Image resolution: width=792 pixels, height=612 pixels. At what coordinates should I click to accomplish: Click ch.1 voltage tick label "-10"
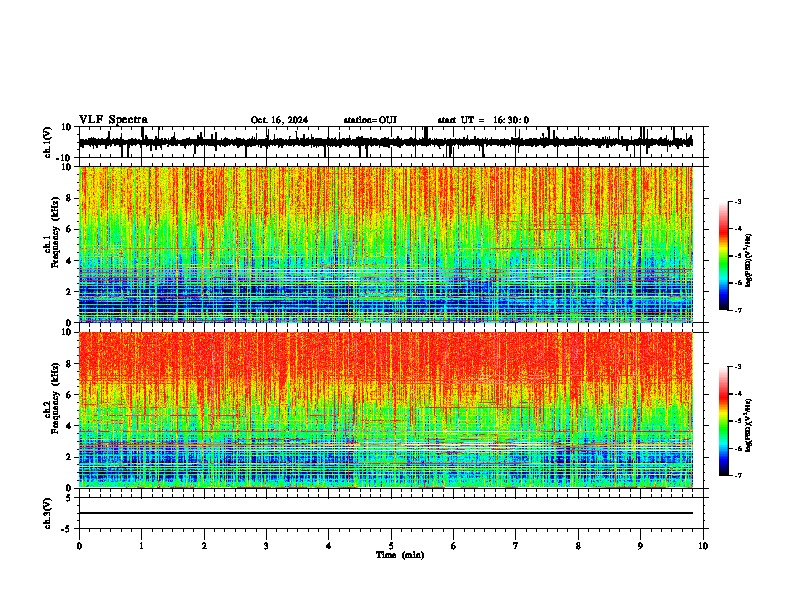coord(65,158)
